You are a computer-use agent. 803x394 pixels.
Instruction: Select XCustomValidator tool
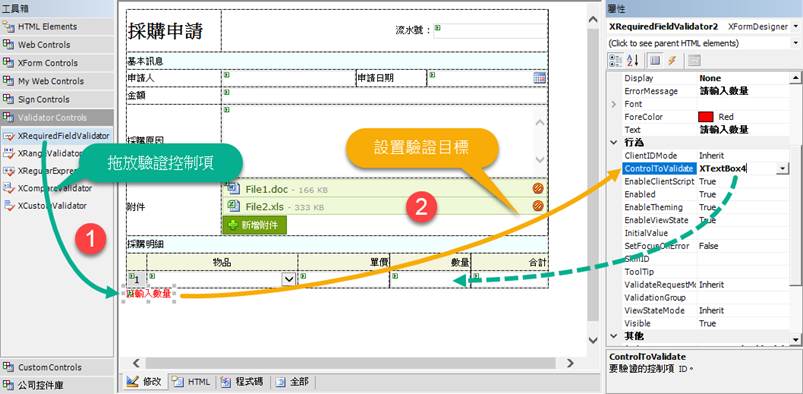click(x=45, y=205)
